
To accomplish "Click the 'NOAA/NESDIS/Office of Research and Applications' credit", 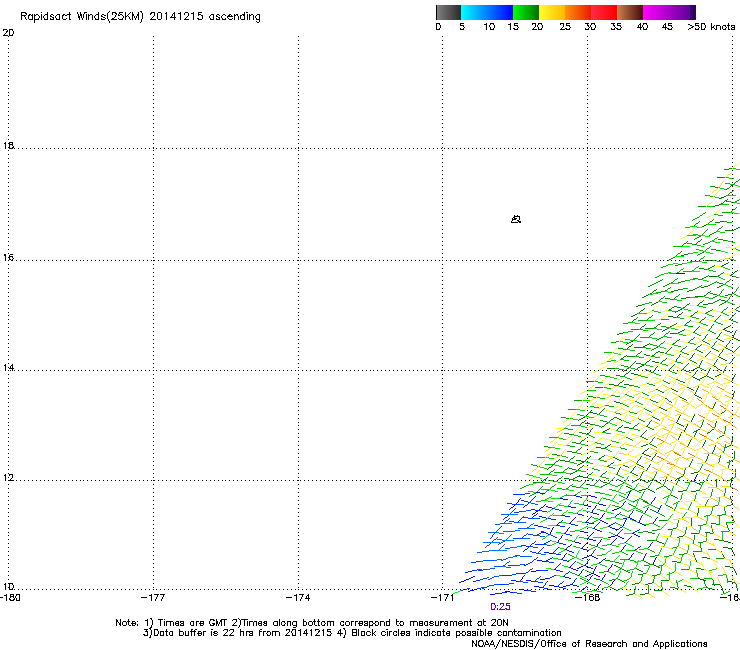I will tap(589, 644).
